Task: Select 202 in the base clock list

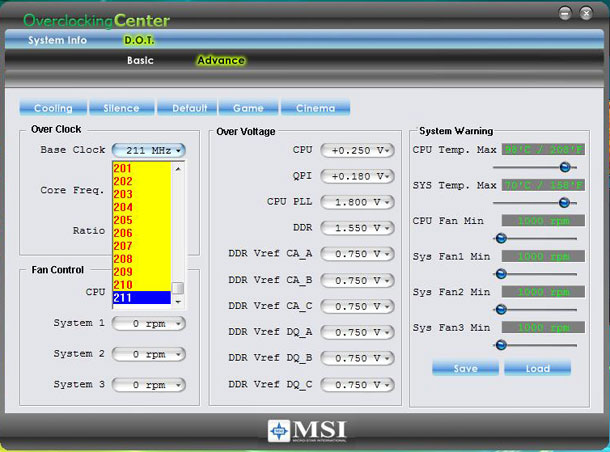Action: click(x=142, y=181)
